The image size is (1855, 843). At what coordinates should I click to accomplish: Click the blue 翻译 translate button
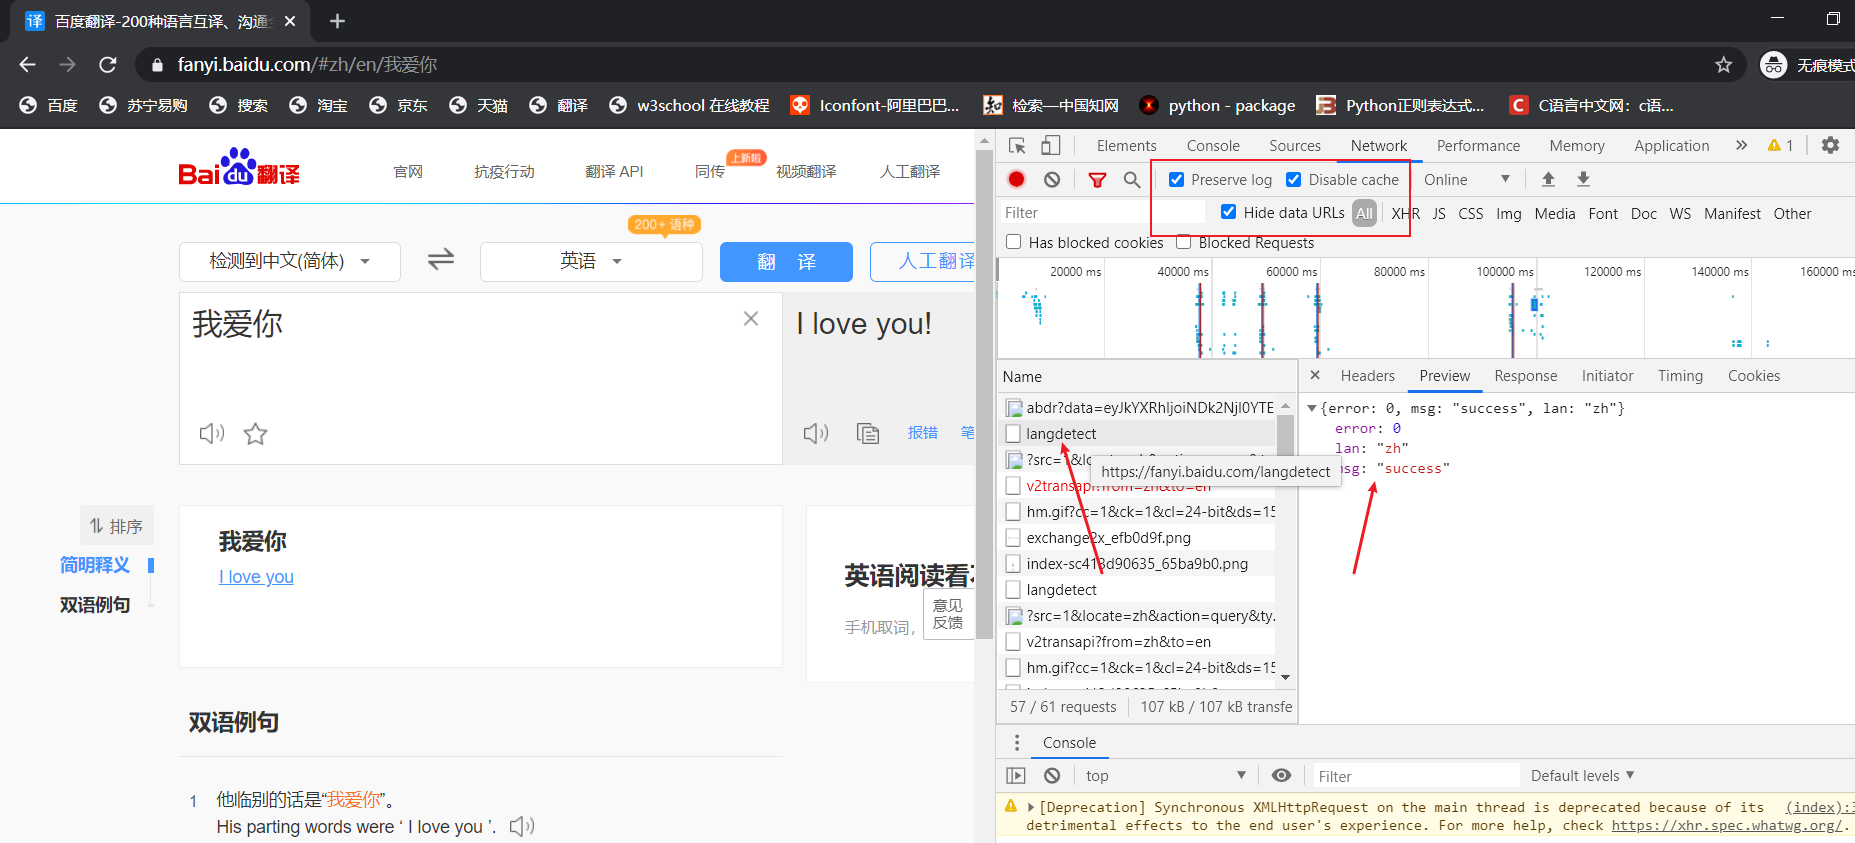[x=786, y=262]
